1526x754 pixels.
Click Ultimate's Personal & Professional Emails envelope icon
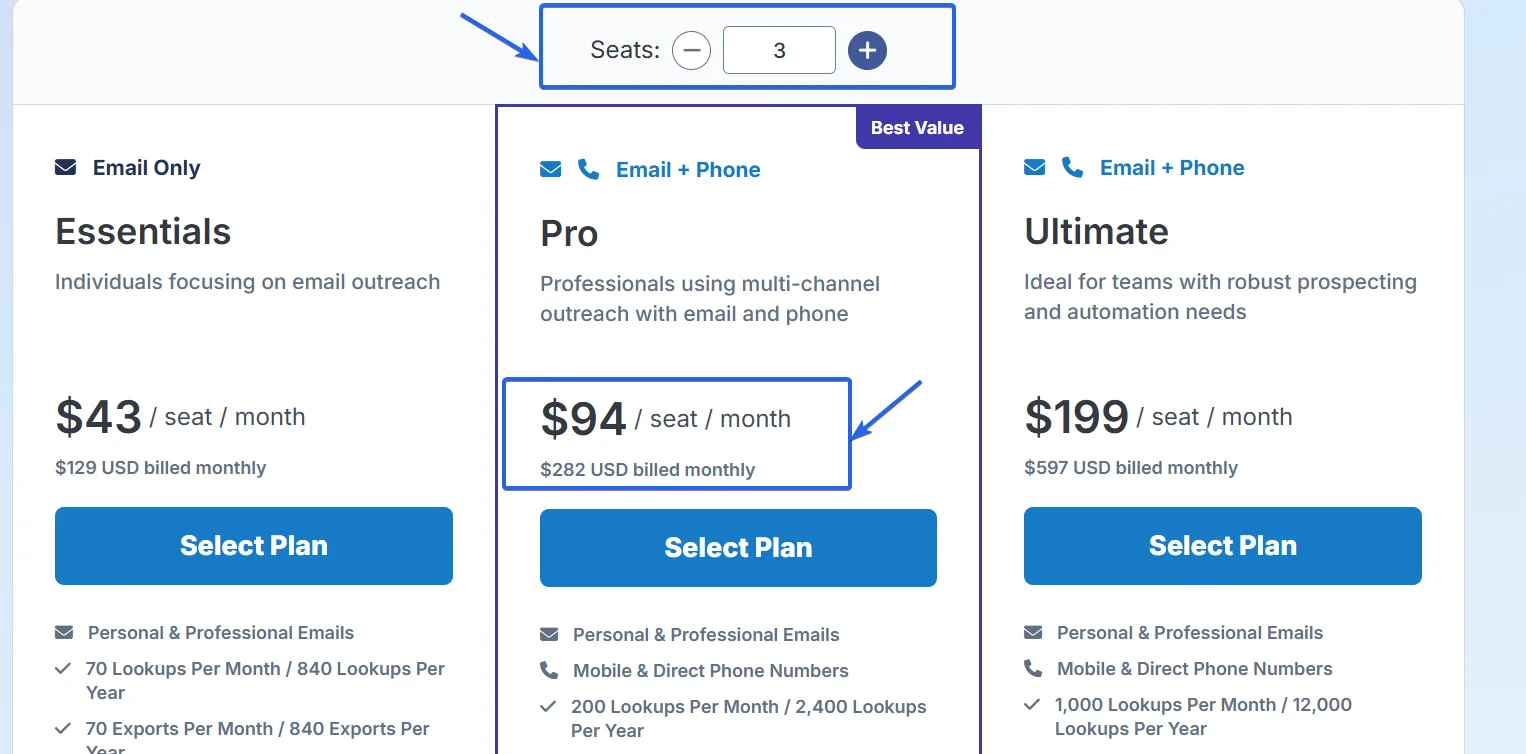tap(1033, 633)
